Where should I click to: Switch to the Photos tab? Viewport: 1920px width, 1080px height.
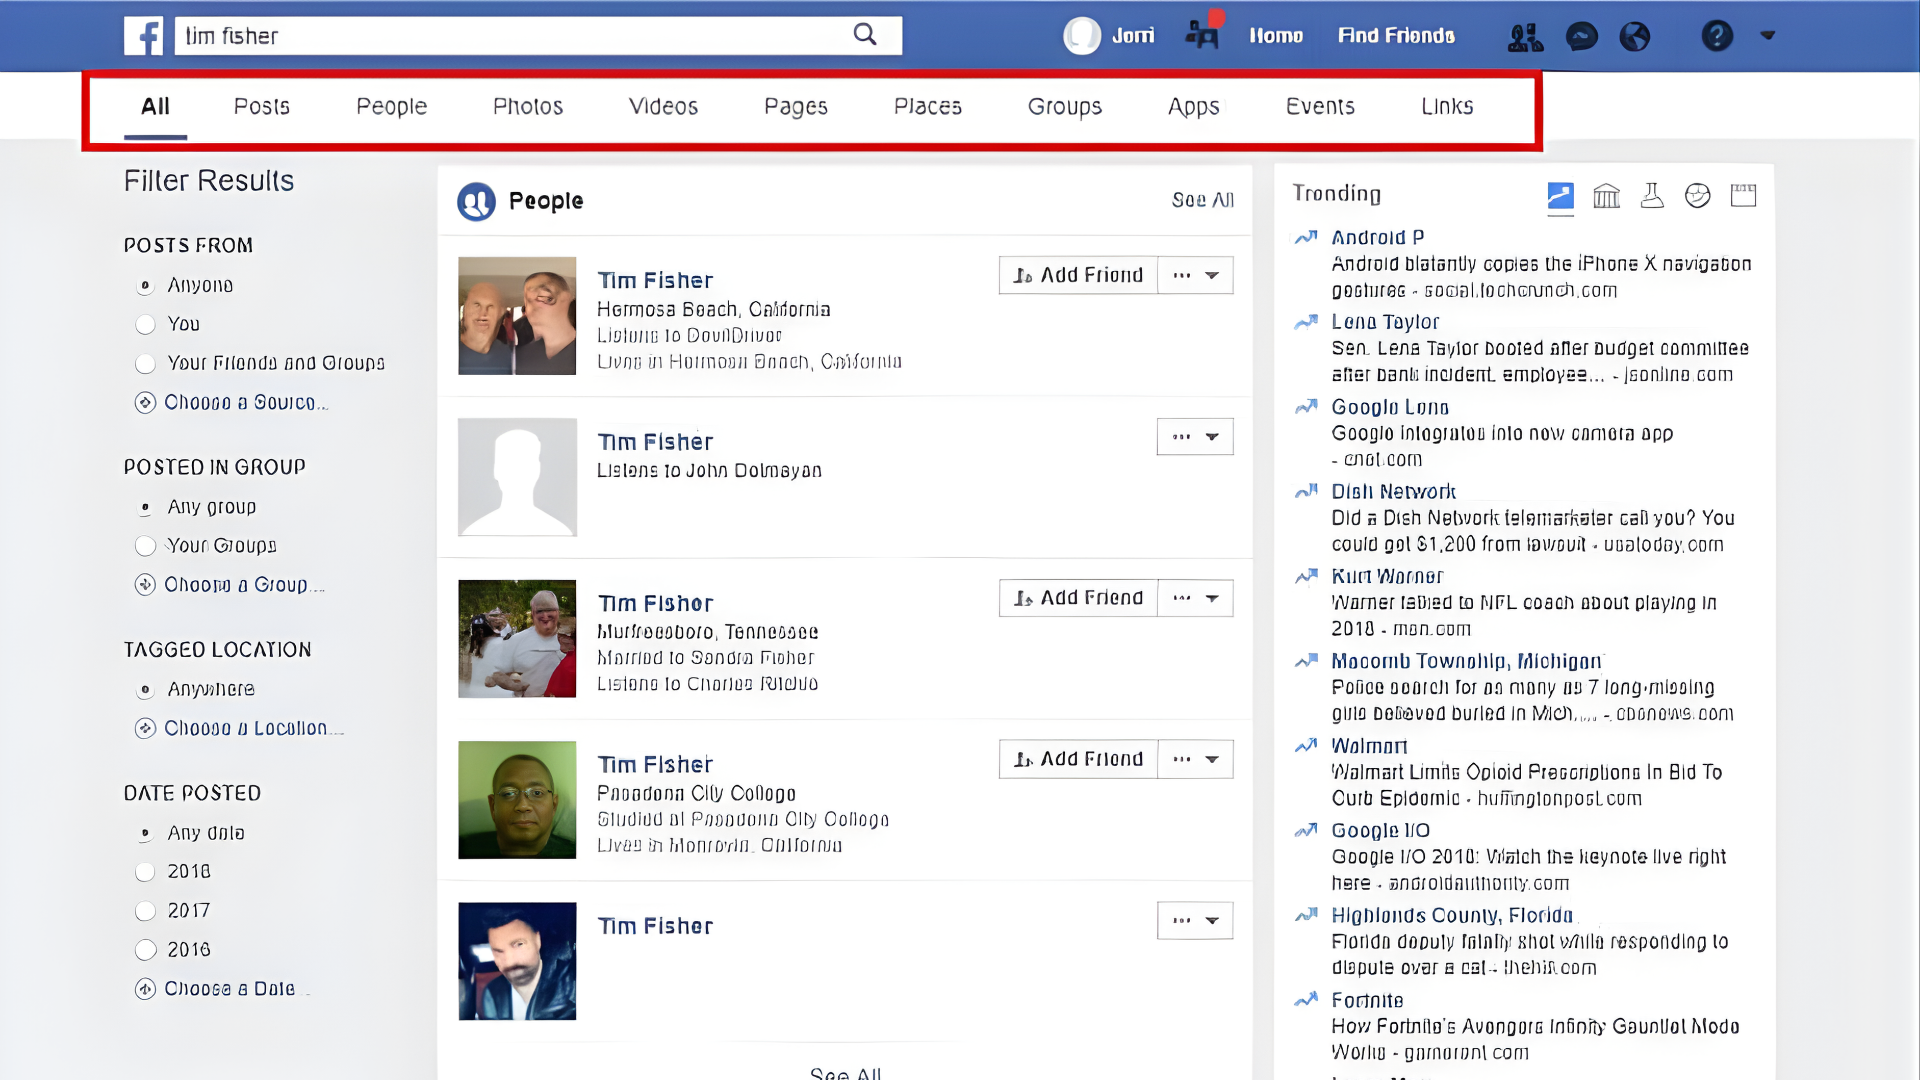(527, 106)
